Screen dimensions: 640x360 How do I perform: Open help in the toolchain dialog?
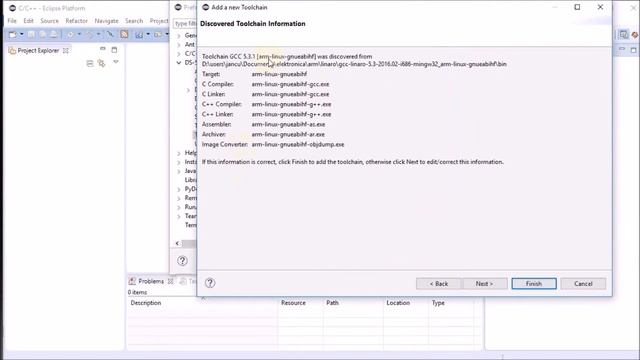click(x=210, y=283)
